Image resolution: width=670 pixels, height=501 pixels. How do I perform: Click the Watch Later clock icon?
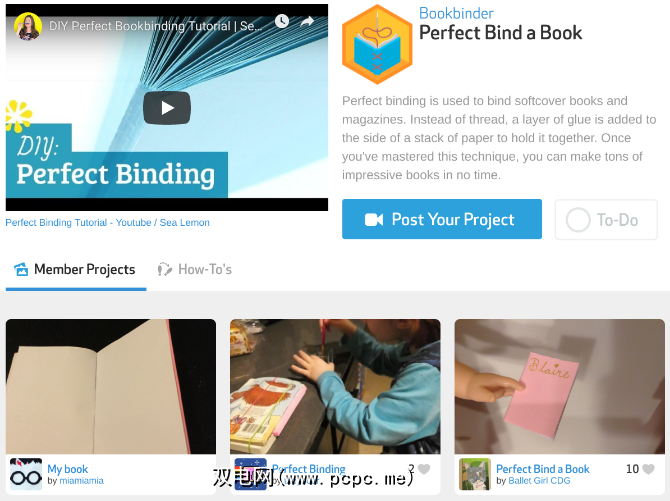coord(282,21)
